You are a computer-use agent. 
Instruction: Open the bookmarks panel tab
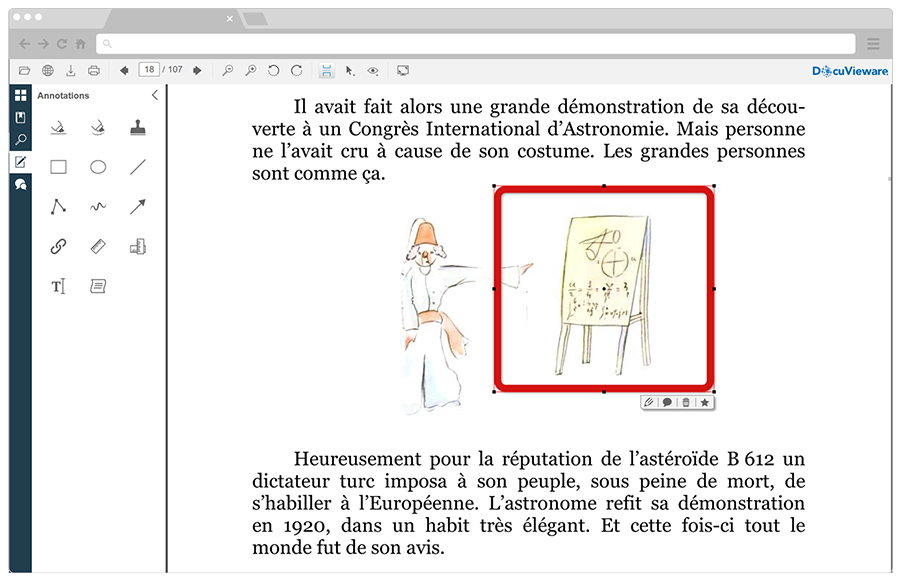[21, 118]
